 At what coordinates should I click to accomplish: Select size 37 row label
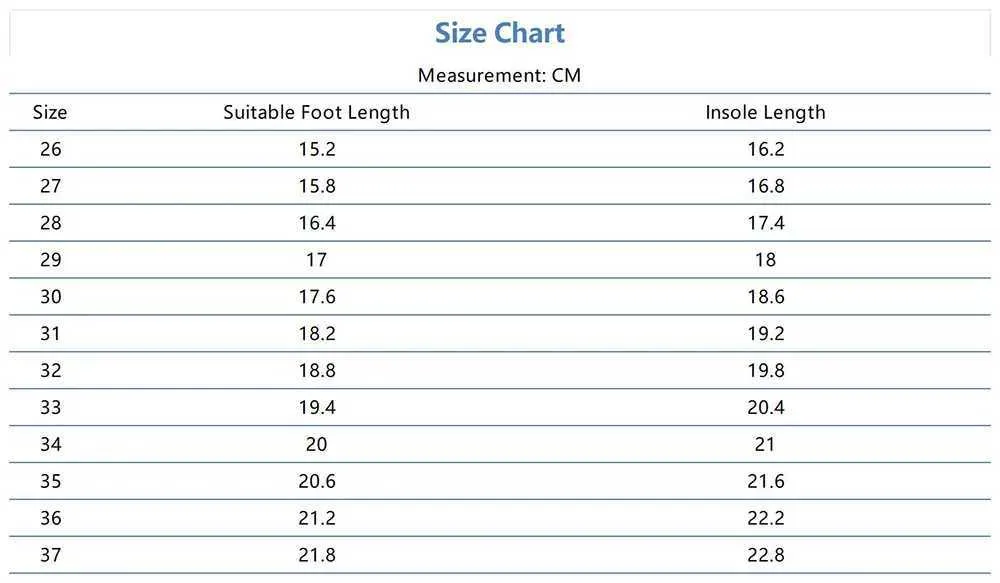(50, 555)
